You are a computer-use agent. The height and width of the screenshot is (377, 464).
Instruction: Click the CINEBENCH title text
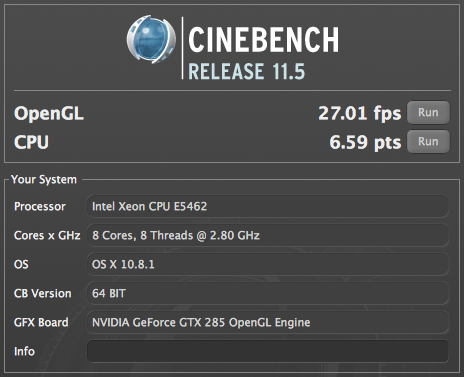(x=263, y=39)
